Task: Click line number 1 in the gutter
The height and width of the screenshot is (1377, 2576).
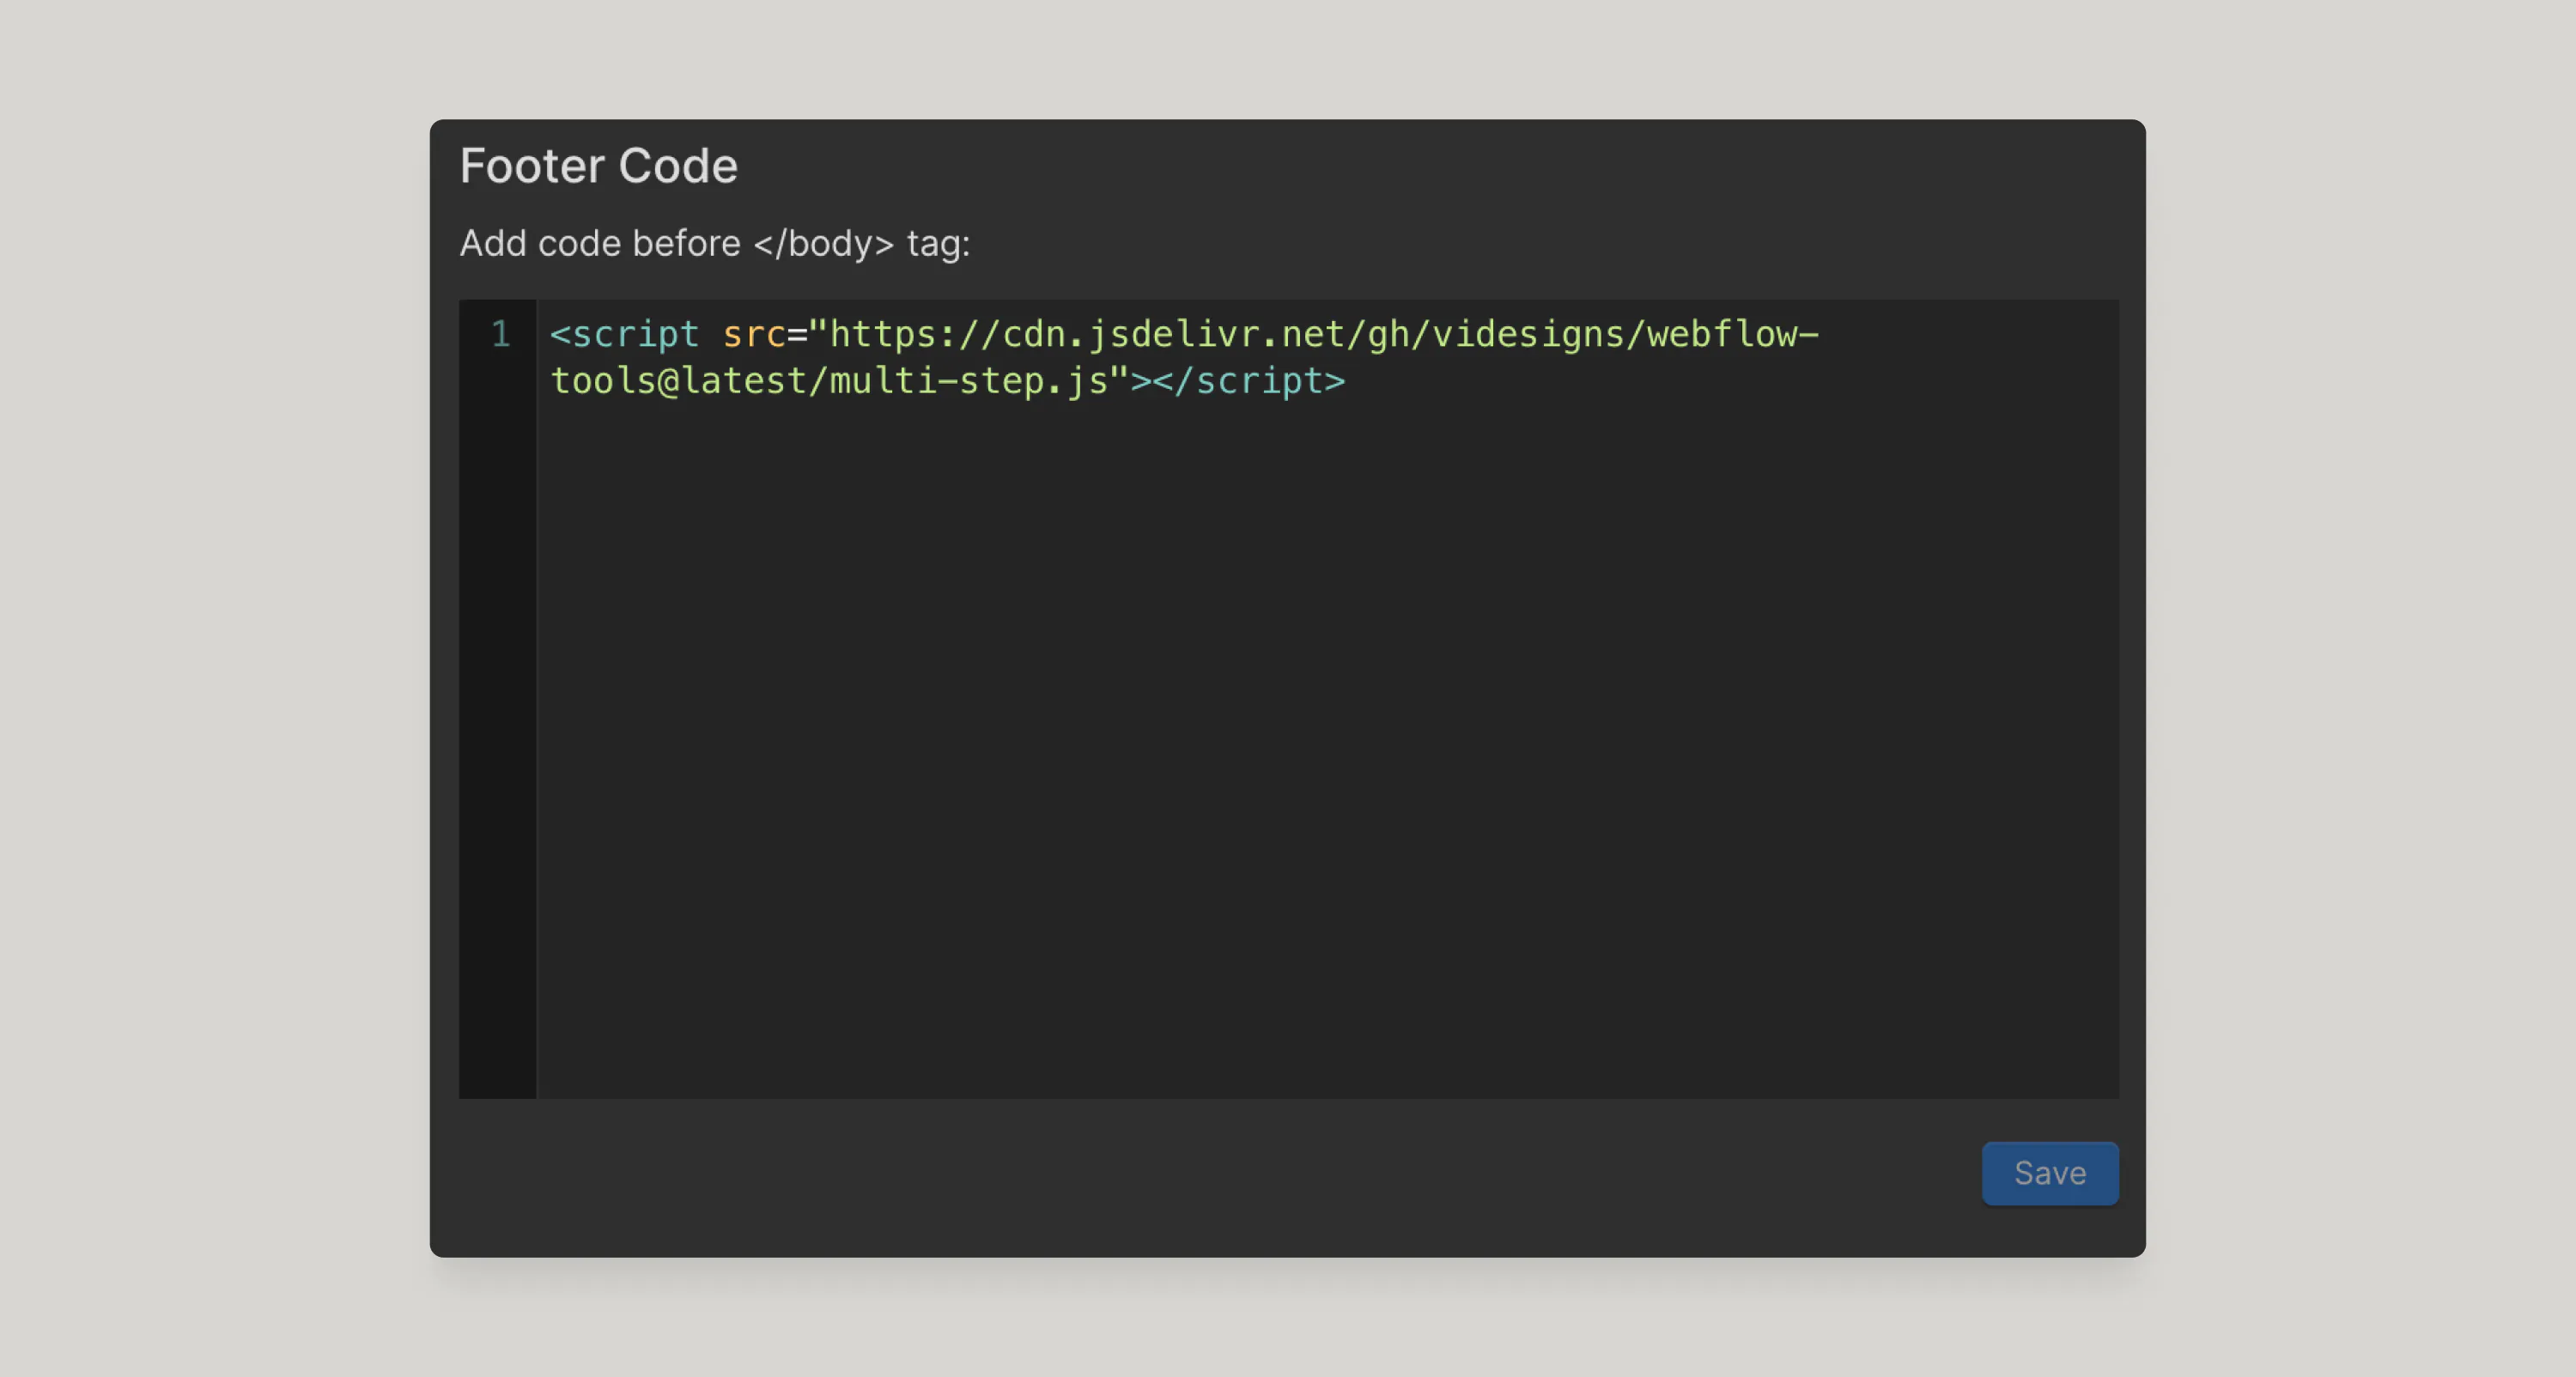Action: tap(500, 334)
